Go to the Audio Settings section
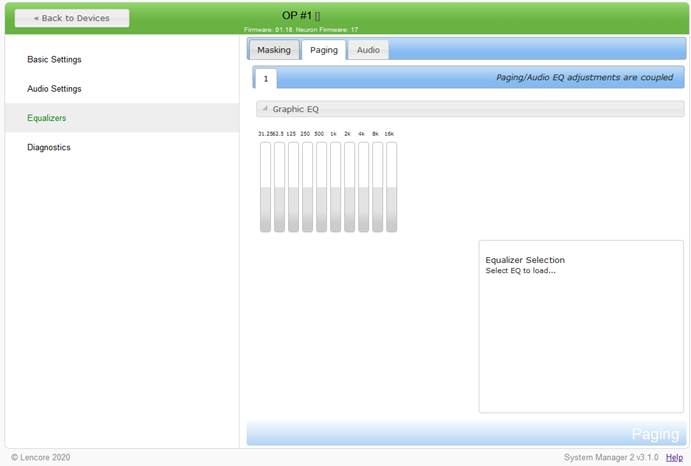Screen dimensions: 691x466 pos(54,89)
